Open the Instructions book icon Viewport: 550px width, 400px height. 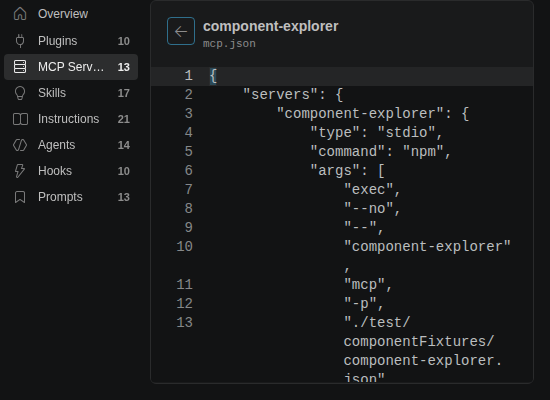20,119
